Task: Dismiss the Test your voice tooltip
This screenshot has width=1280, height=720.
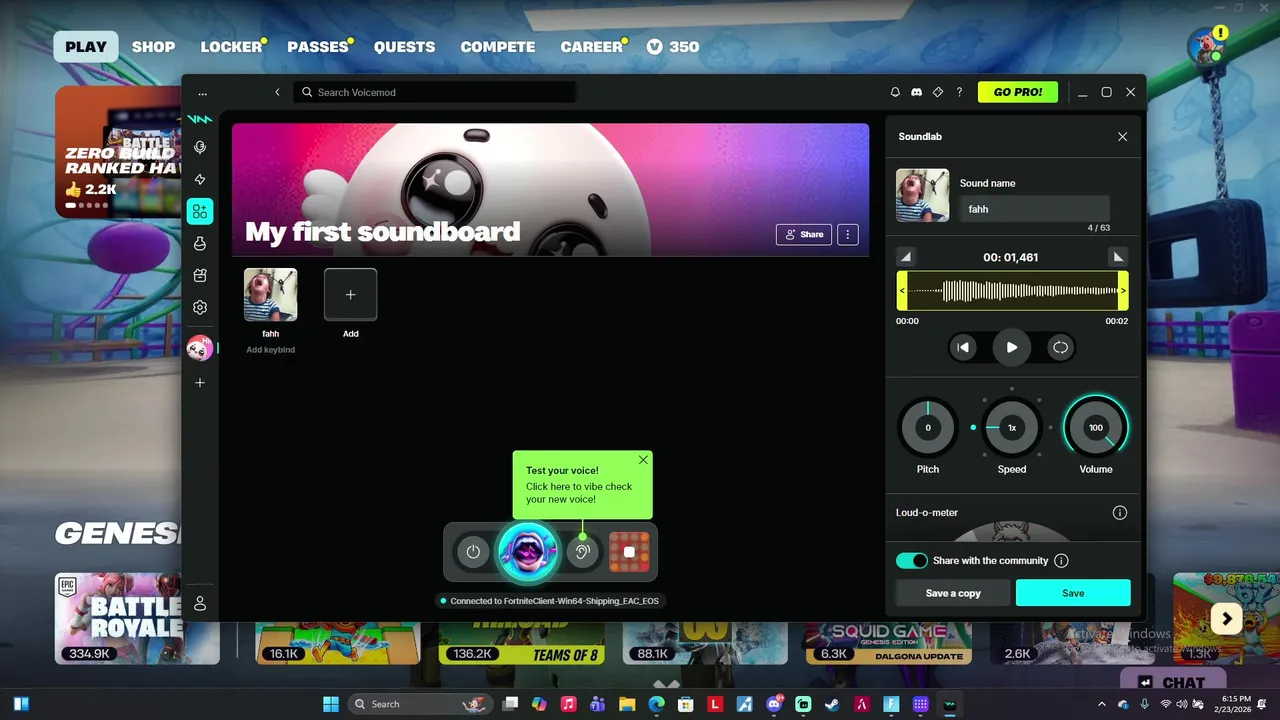Action: 643,460
